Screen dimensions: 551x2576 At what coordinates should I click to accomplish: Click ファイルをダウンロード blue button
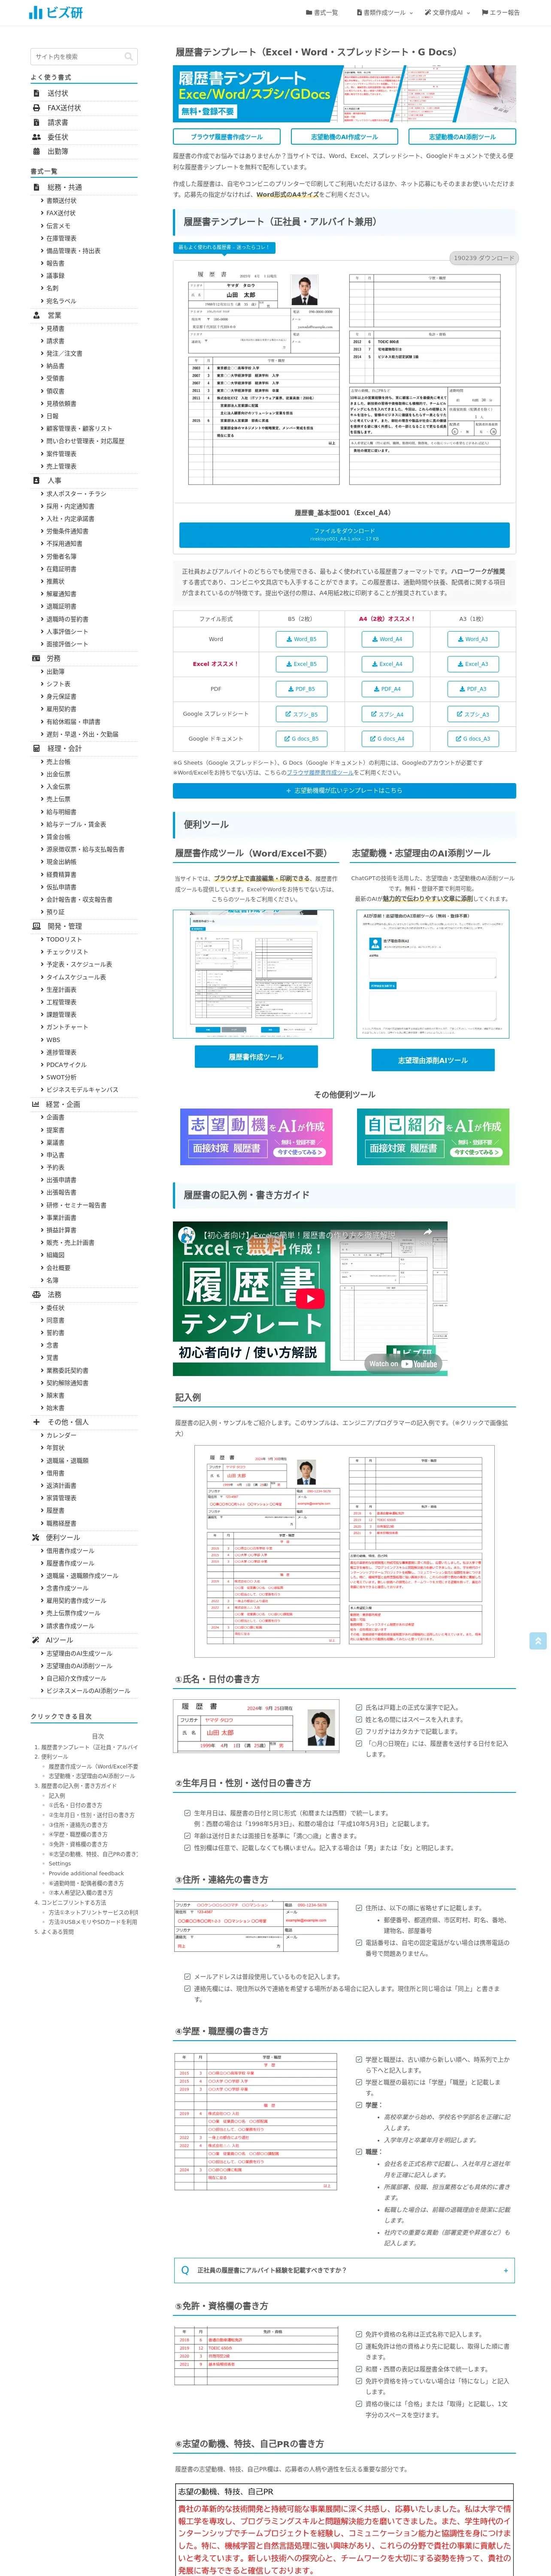(x=344, y=534)
